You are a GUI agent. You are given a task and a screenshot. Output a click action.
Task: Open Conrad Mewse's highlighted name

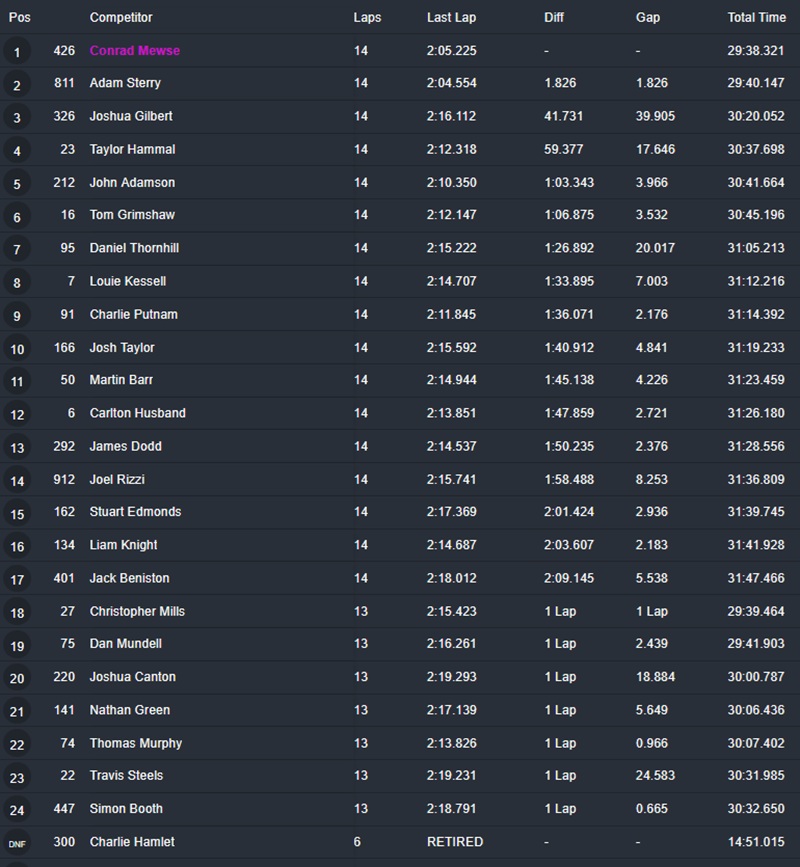click(x=135, y=51)
